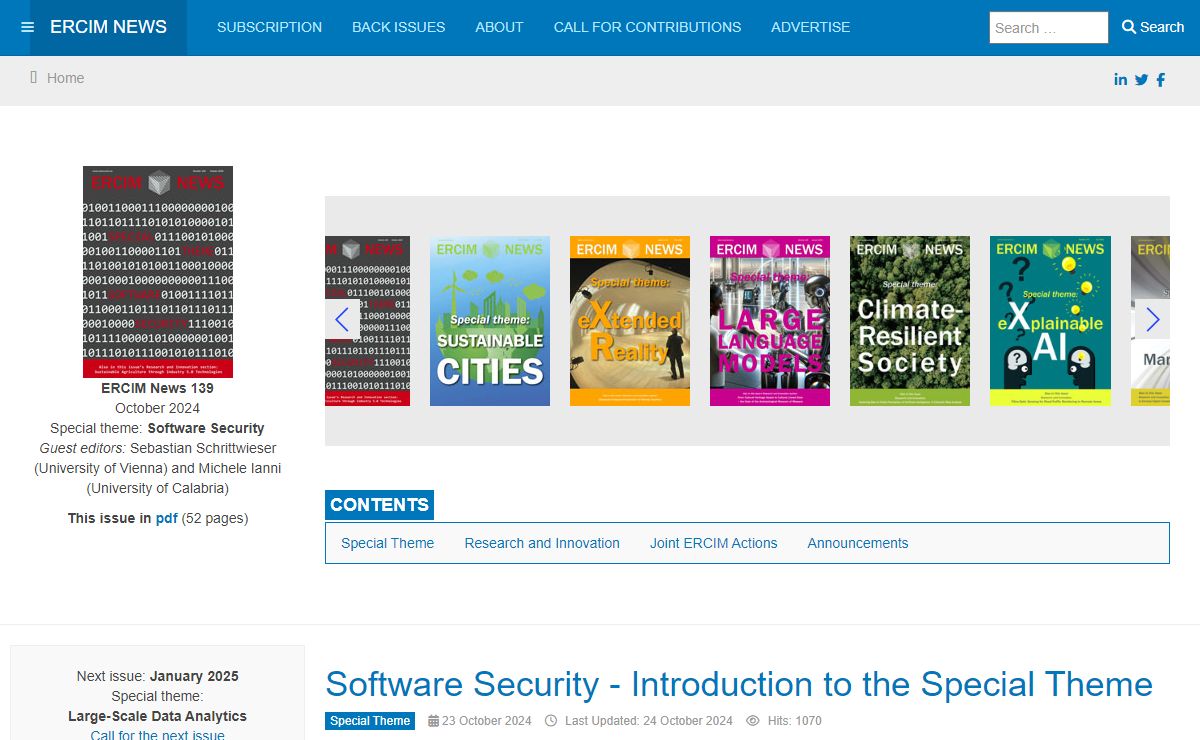Open Software Security cover in carousel
The height and width of the screenshot is (740, 1200).
click(x=367, y=321)
